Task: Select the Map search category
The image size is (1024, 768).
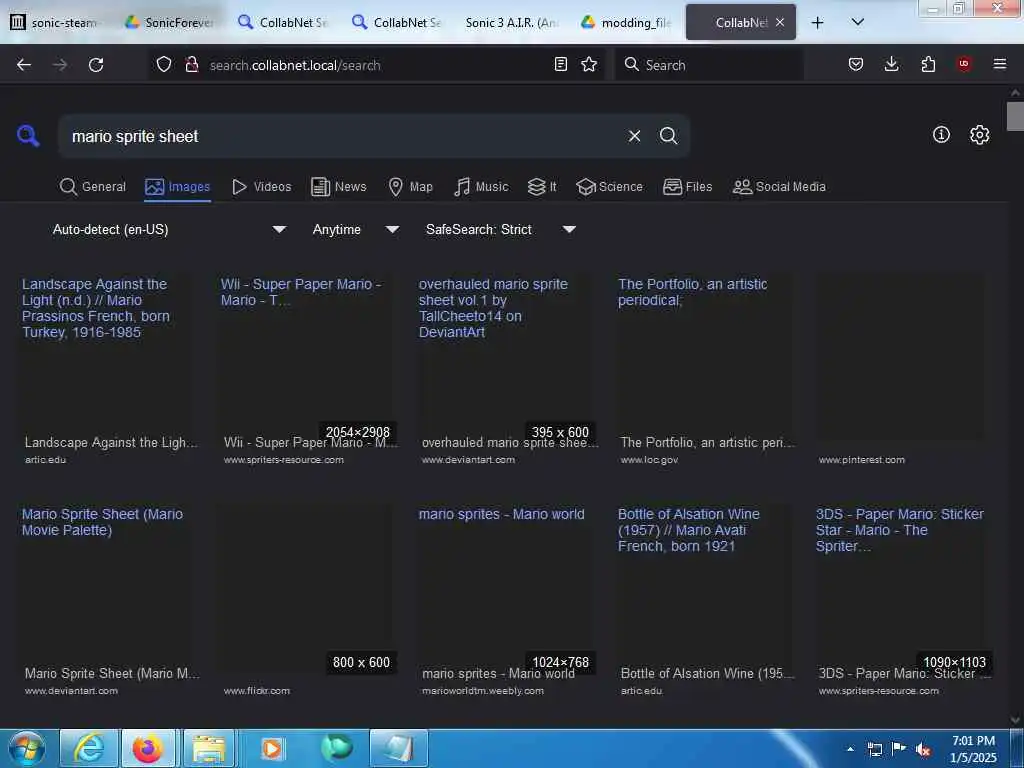Action: pos(410,187)
